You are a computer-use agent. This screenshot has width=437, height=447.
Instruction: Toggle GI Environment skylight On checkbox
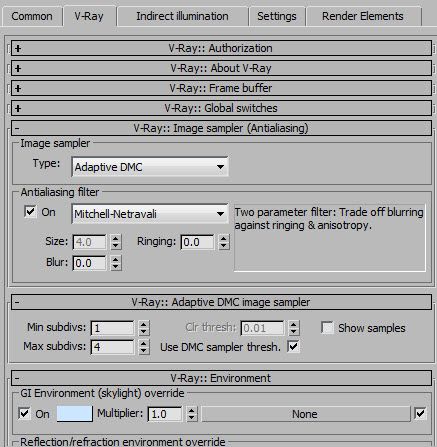[x=24, y=414]
